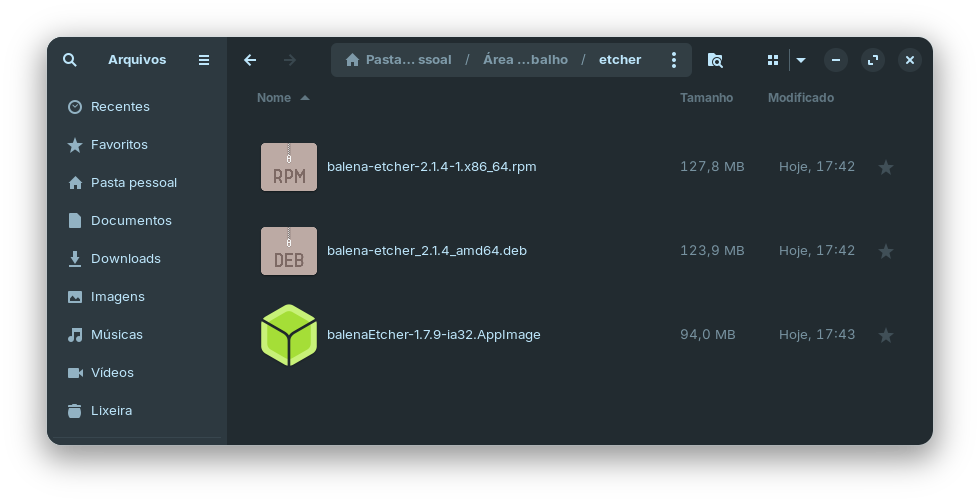Open the Arquivos hamburger menu

[204, 60]
